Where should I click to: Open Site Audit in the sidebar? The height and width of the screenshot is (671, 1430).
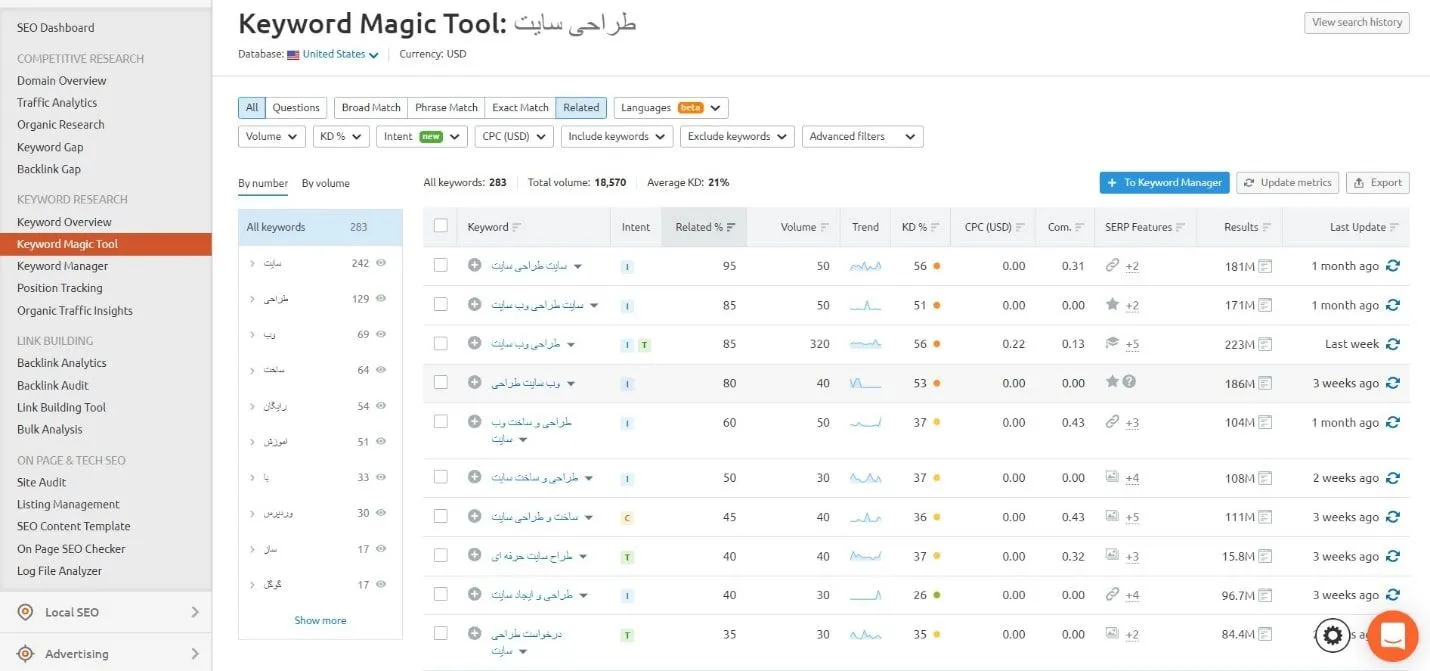pos(41,482)
